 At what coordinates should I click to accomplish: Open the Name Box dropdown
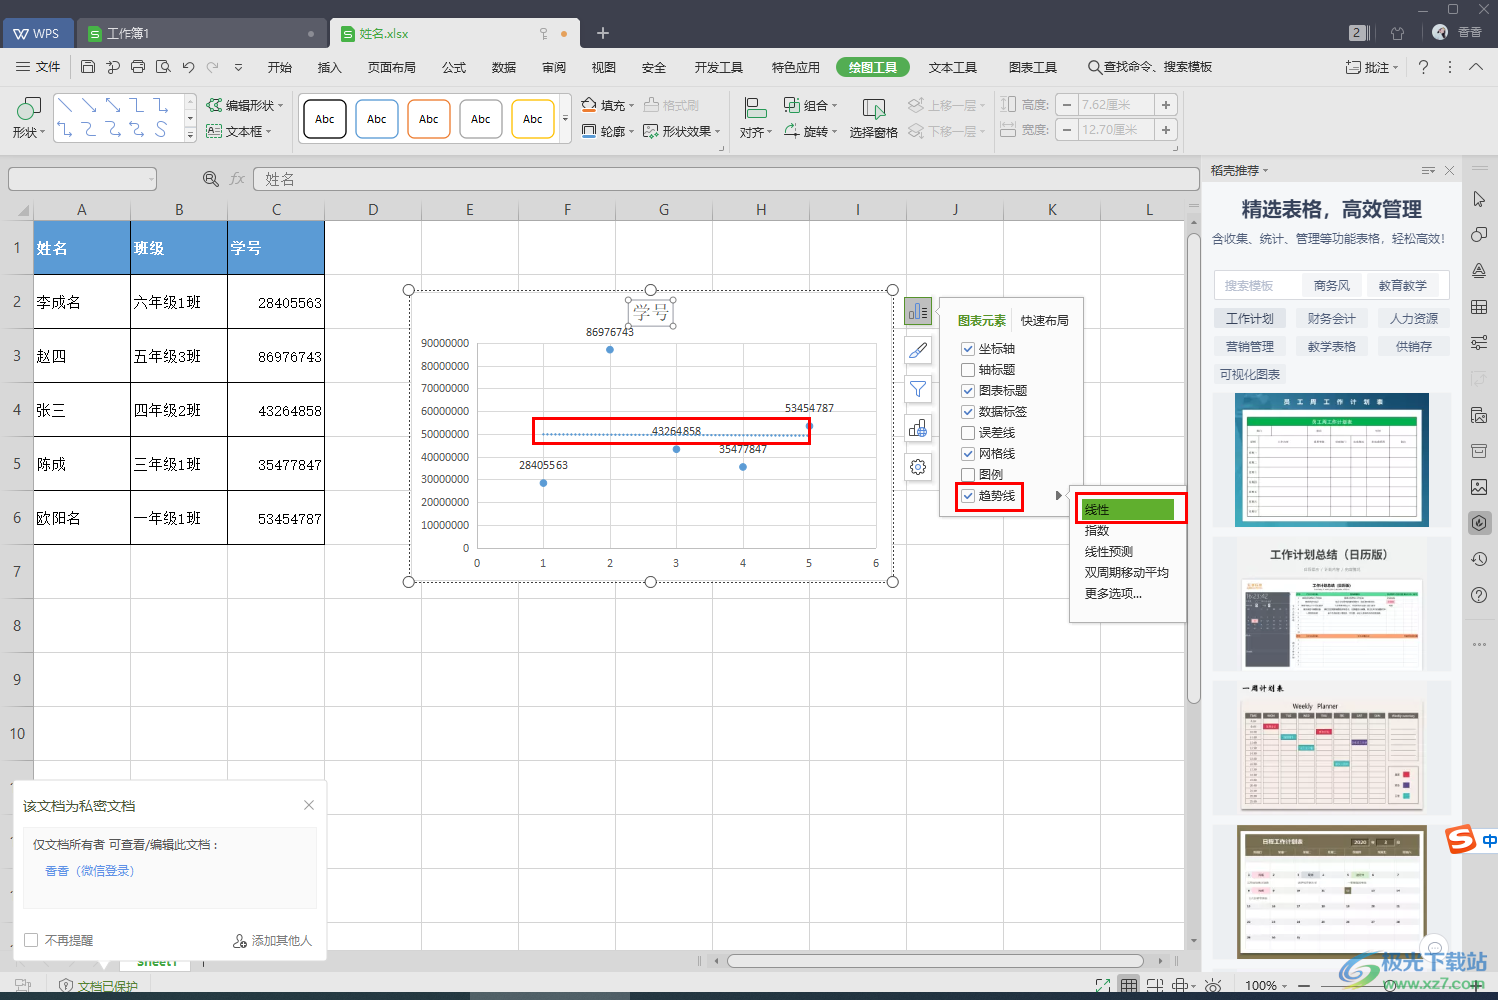[x=152, y=179]
